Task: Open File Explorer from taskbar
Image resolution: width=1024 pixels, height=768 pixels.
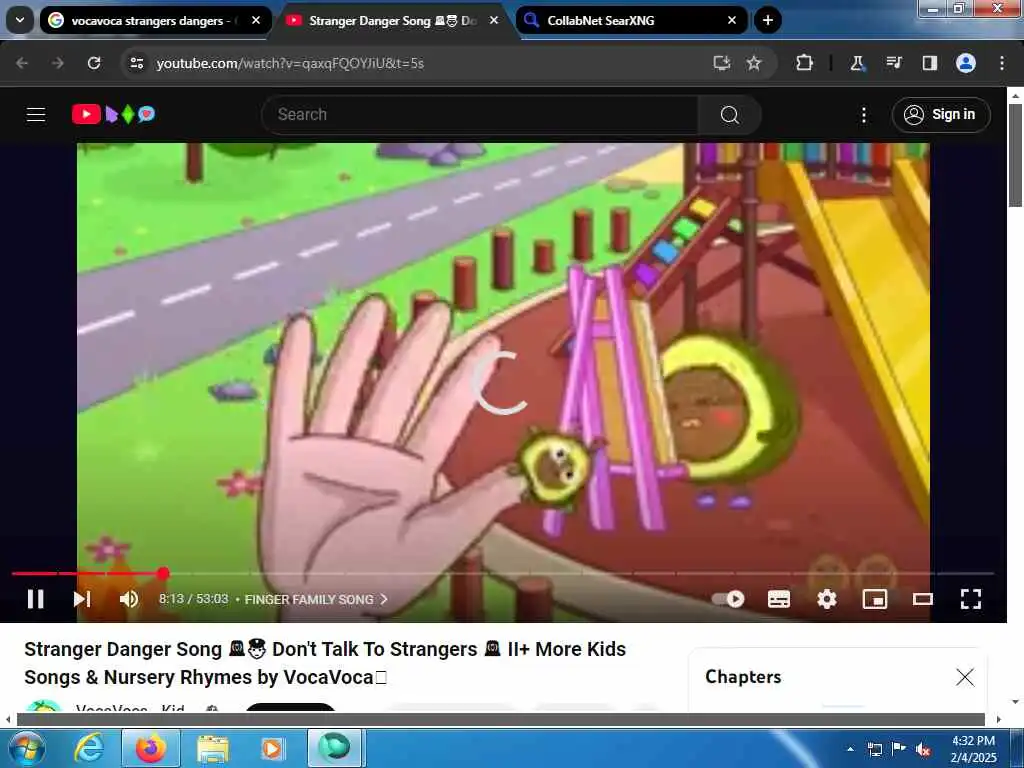Action: click(x=213, y=749)
